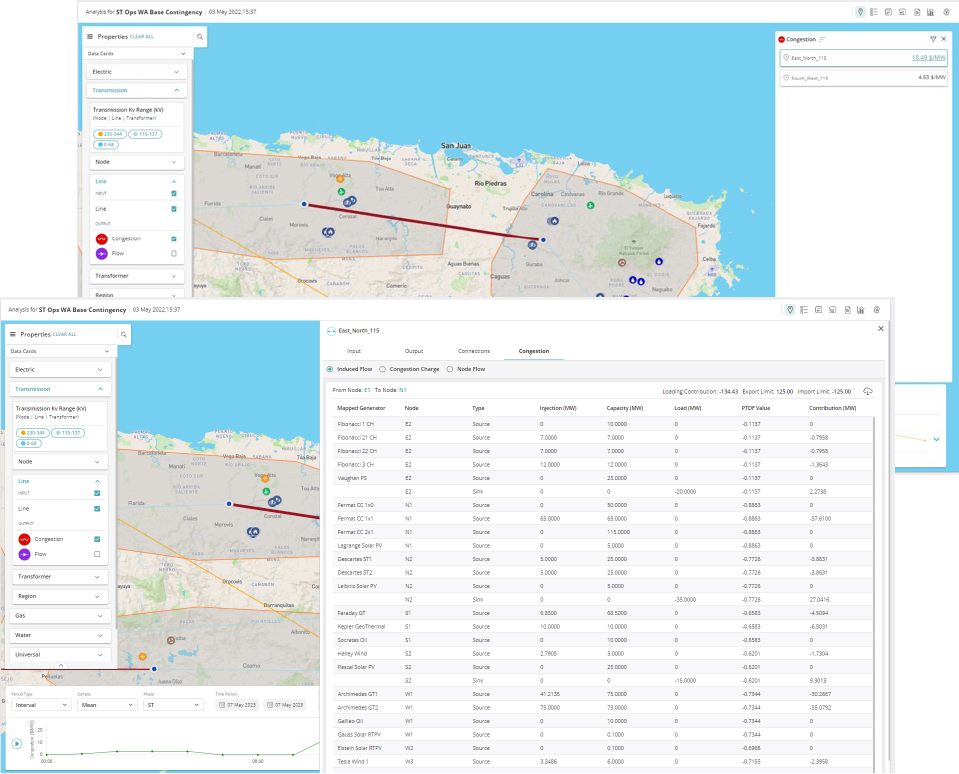959x774 pixels.
Task: Click the sort icon next to Congestion title
Action: [823, 39]
